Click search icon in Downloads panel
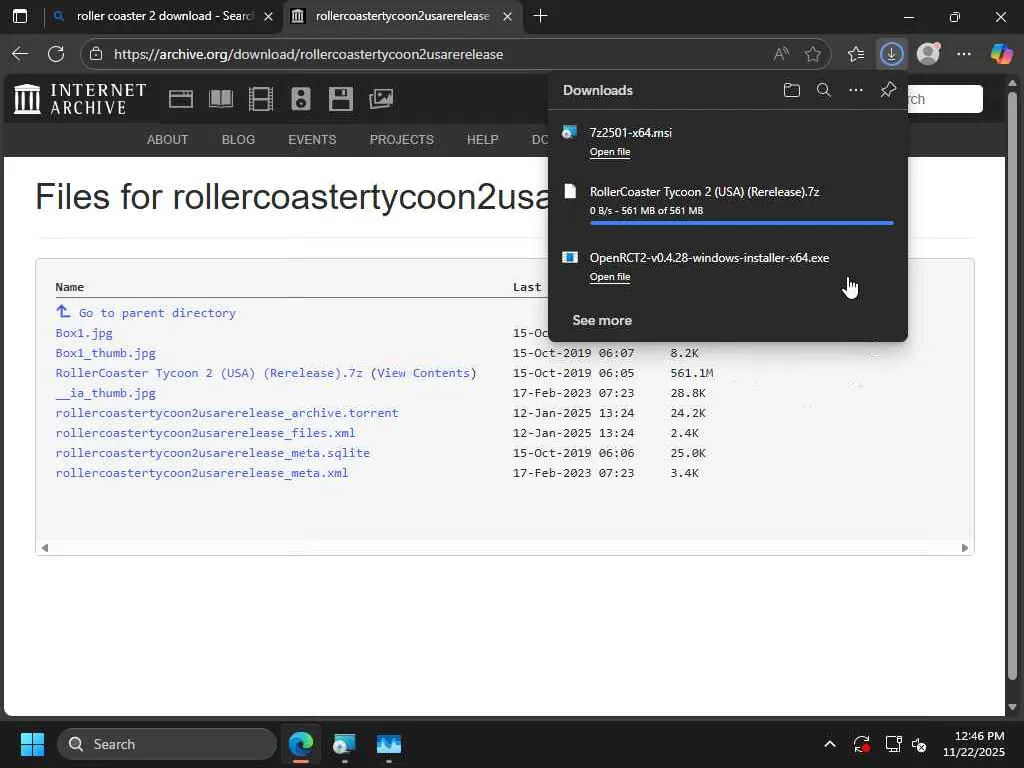1024x768 pixels. tap(824, 90)
